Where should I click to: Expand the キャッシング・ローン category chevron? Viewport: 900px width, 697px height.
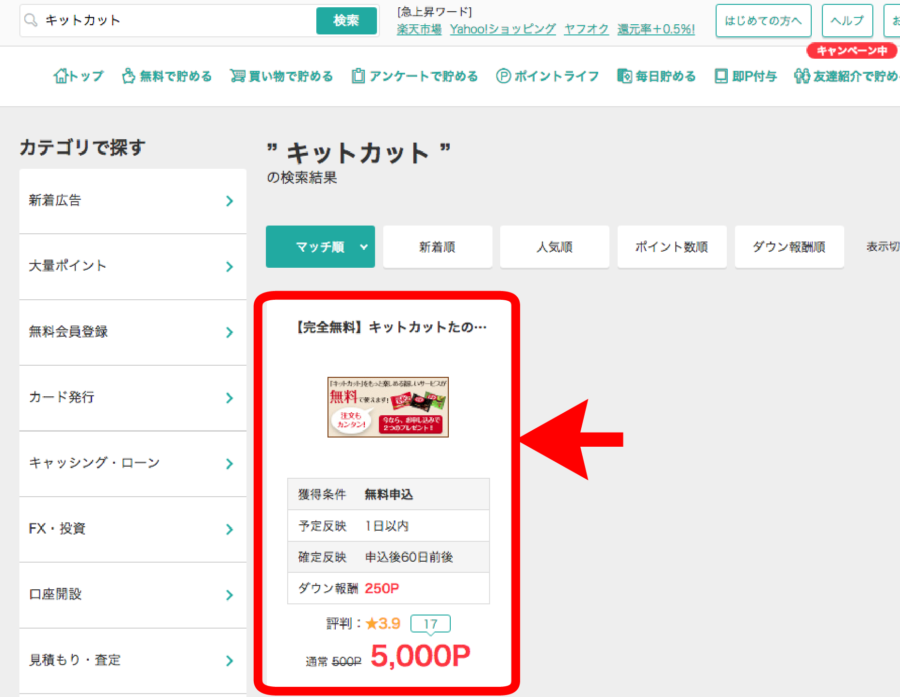tap(230, 464)
